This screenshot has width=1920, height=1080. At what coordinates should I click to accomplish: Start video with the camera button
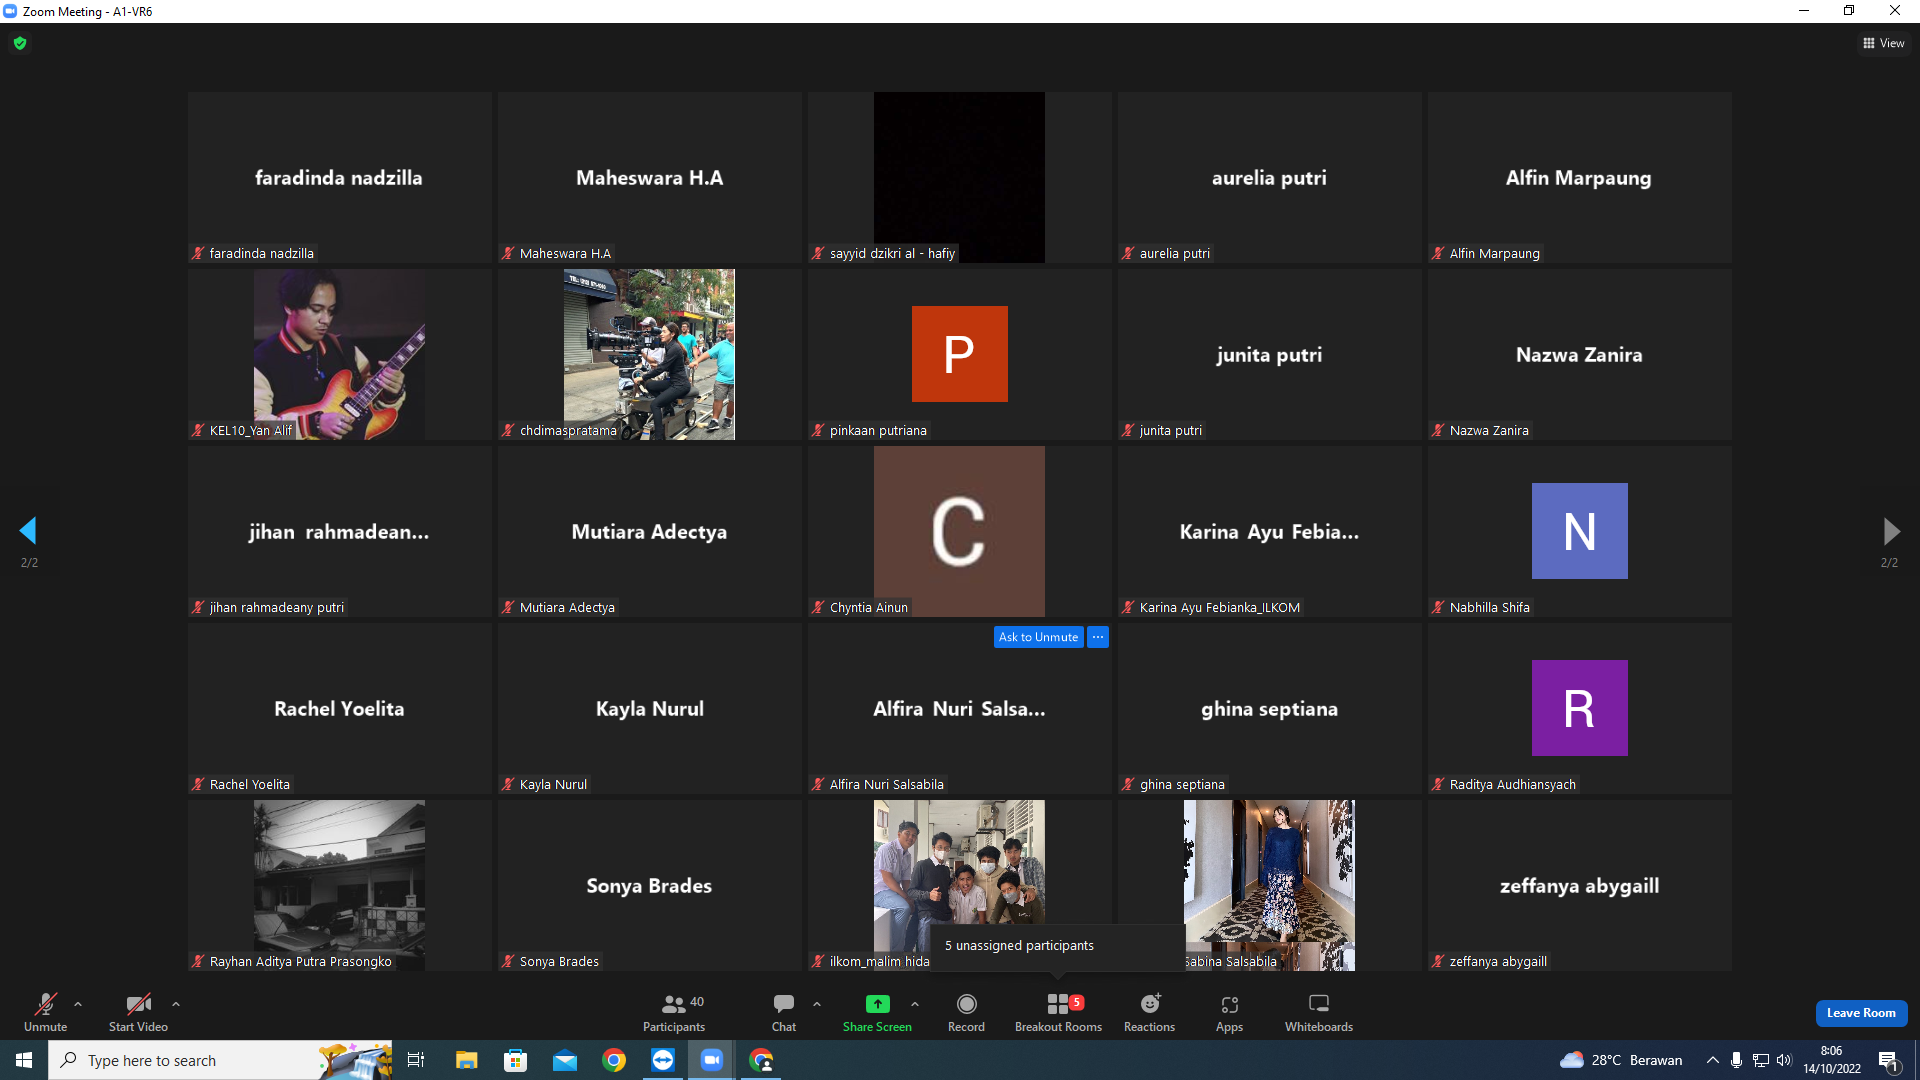coord(138,1012)
